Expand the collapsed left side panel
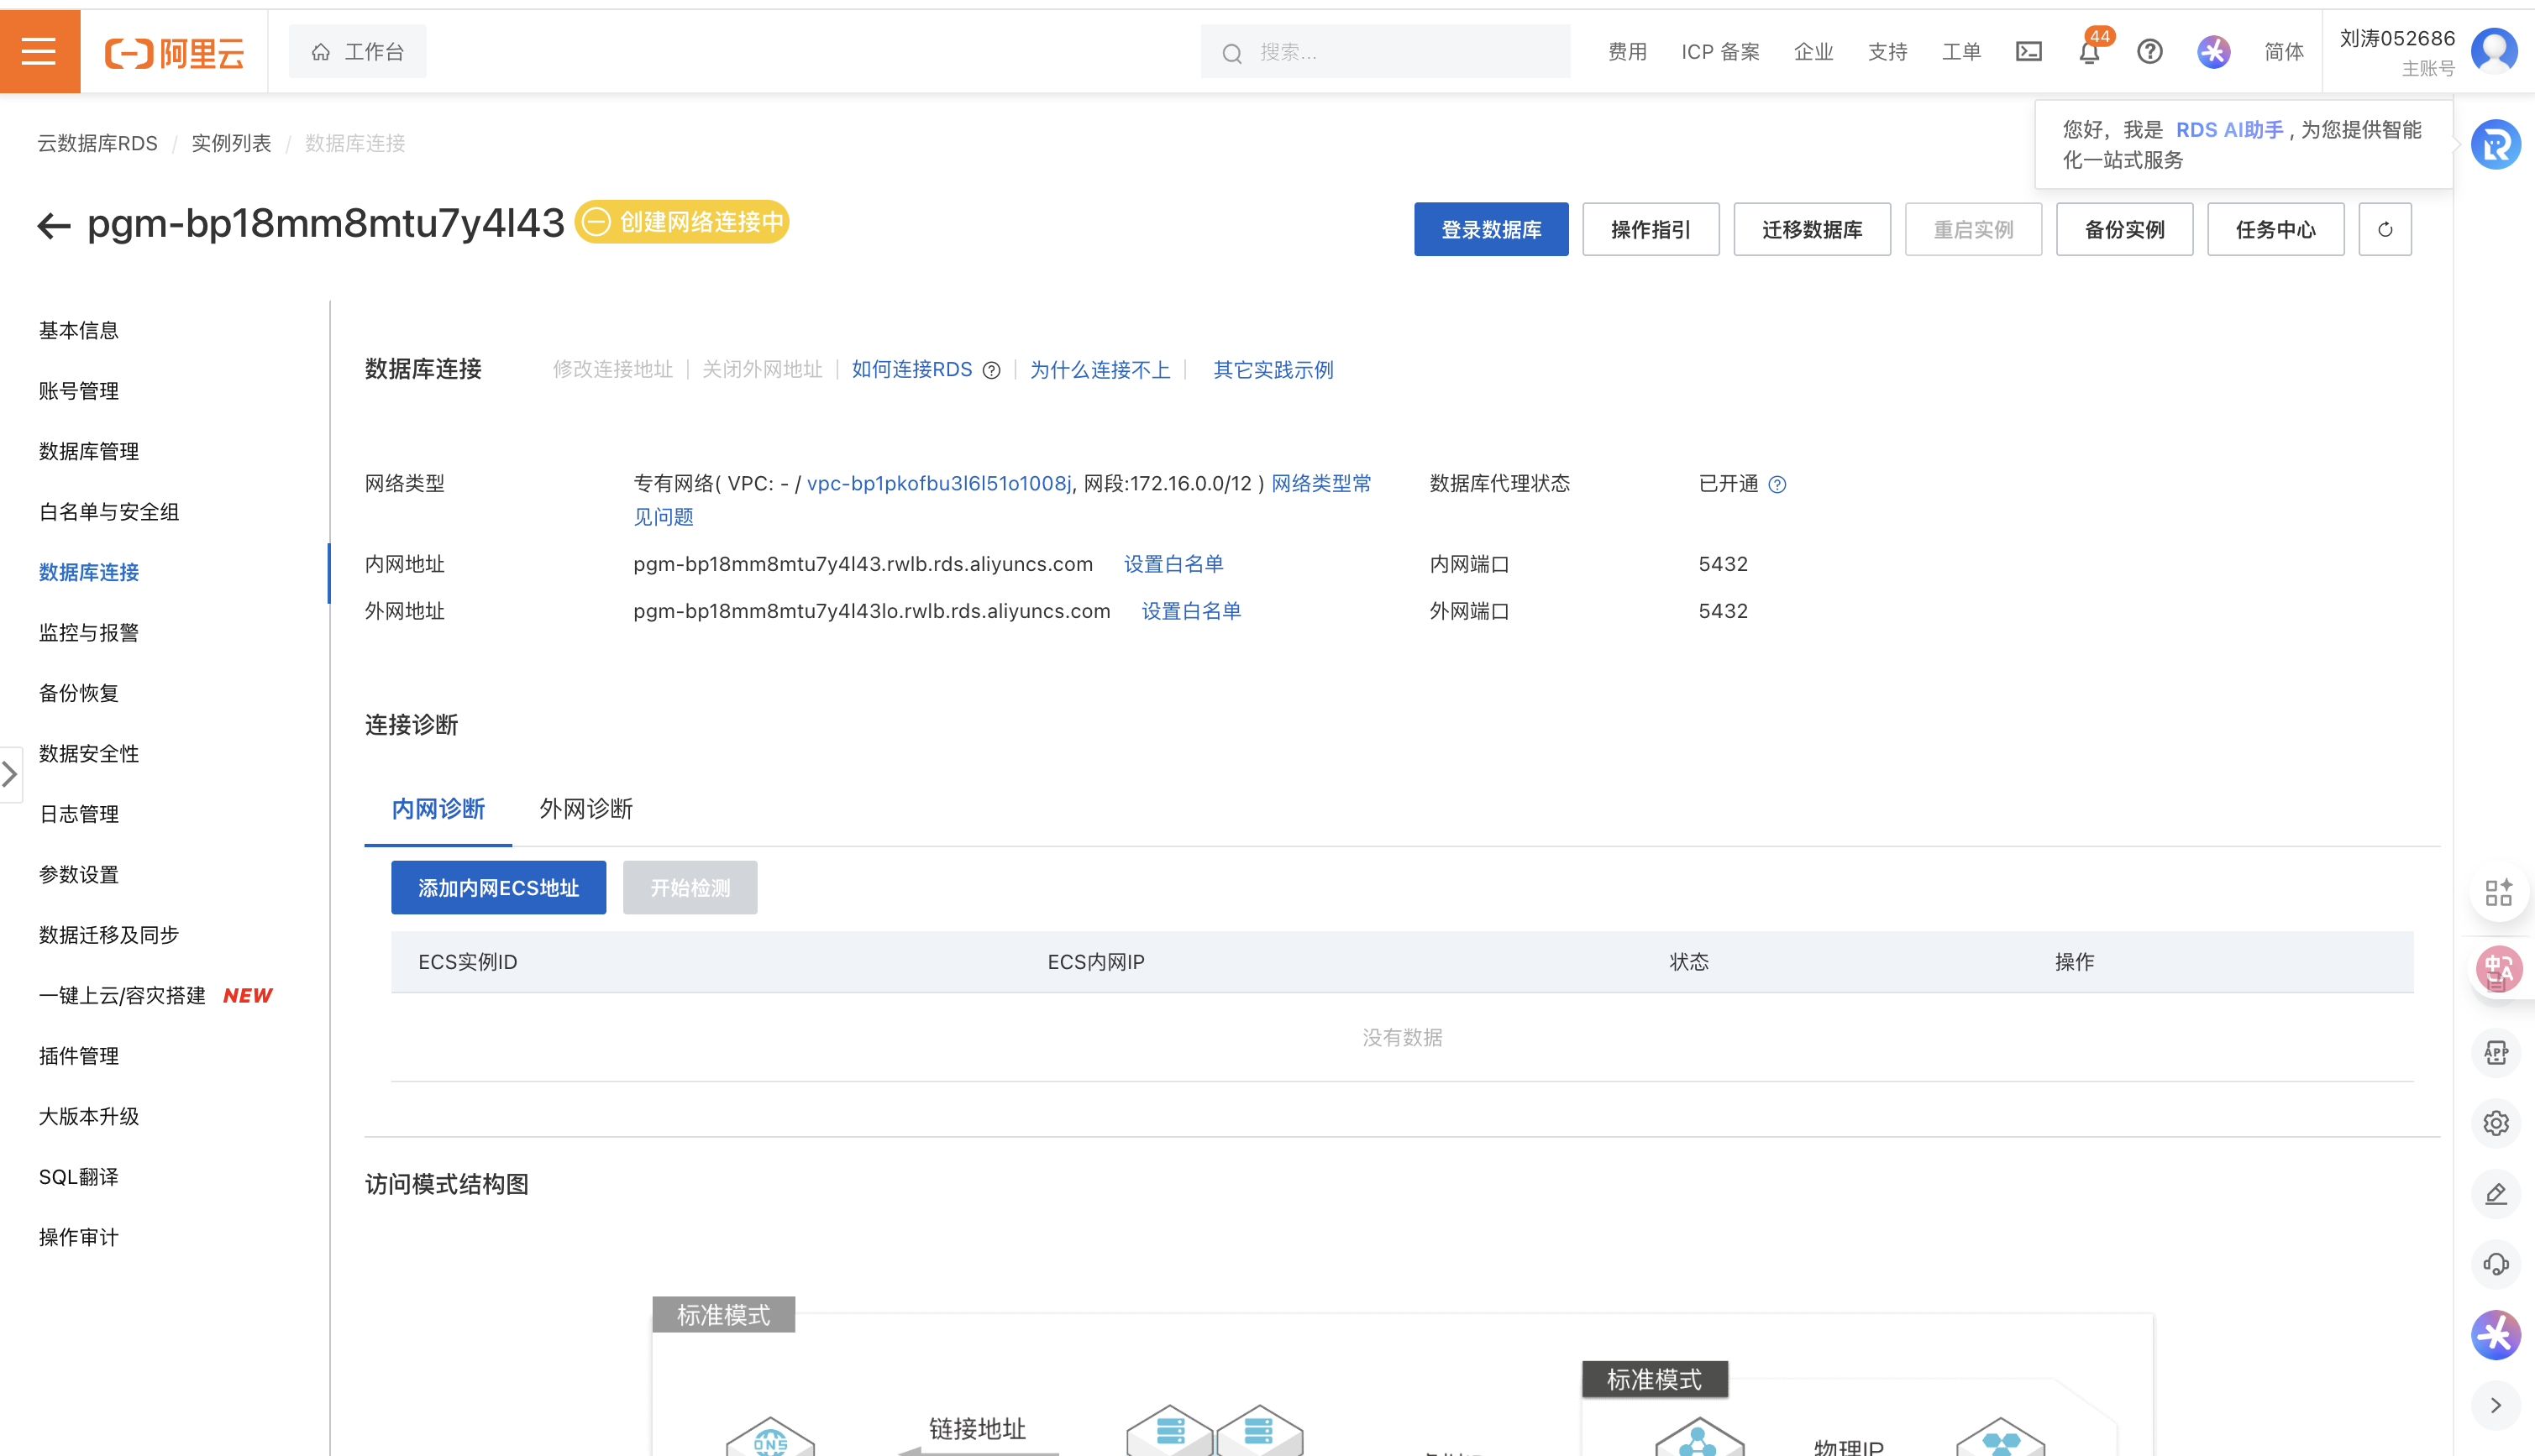The height and width of the screenshot is (1456, 2535). coord(10,773)
